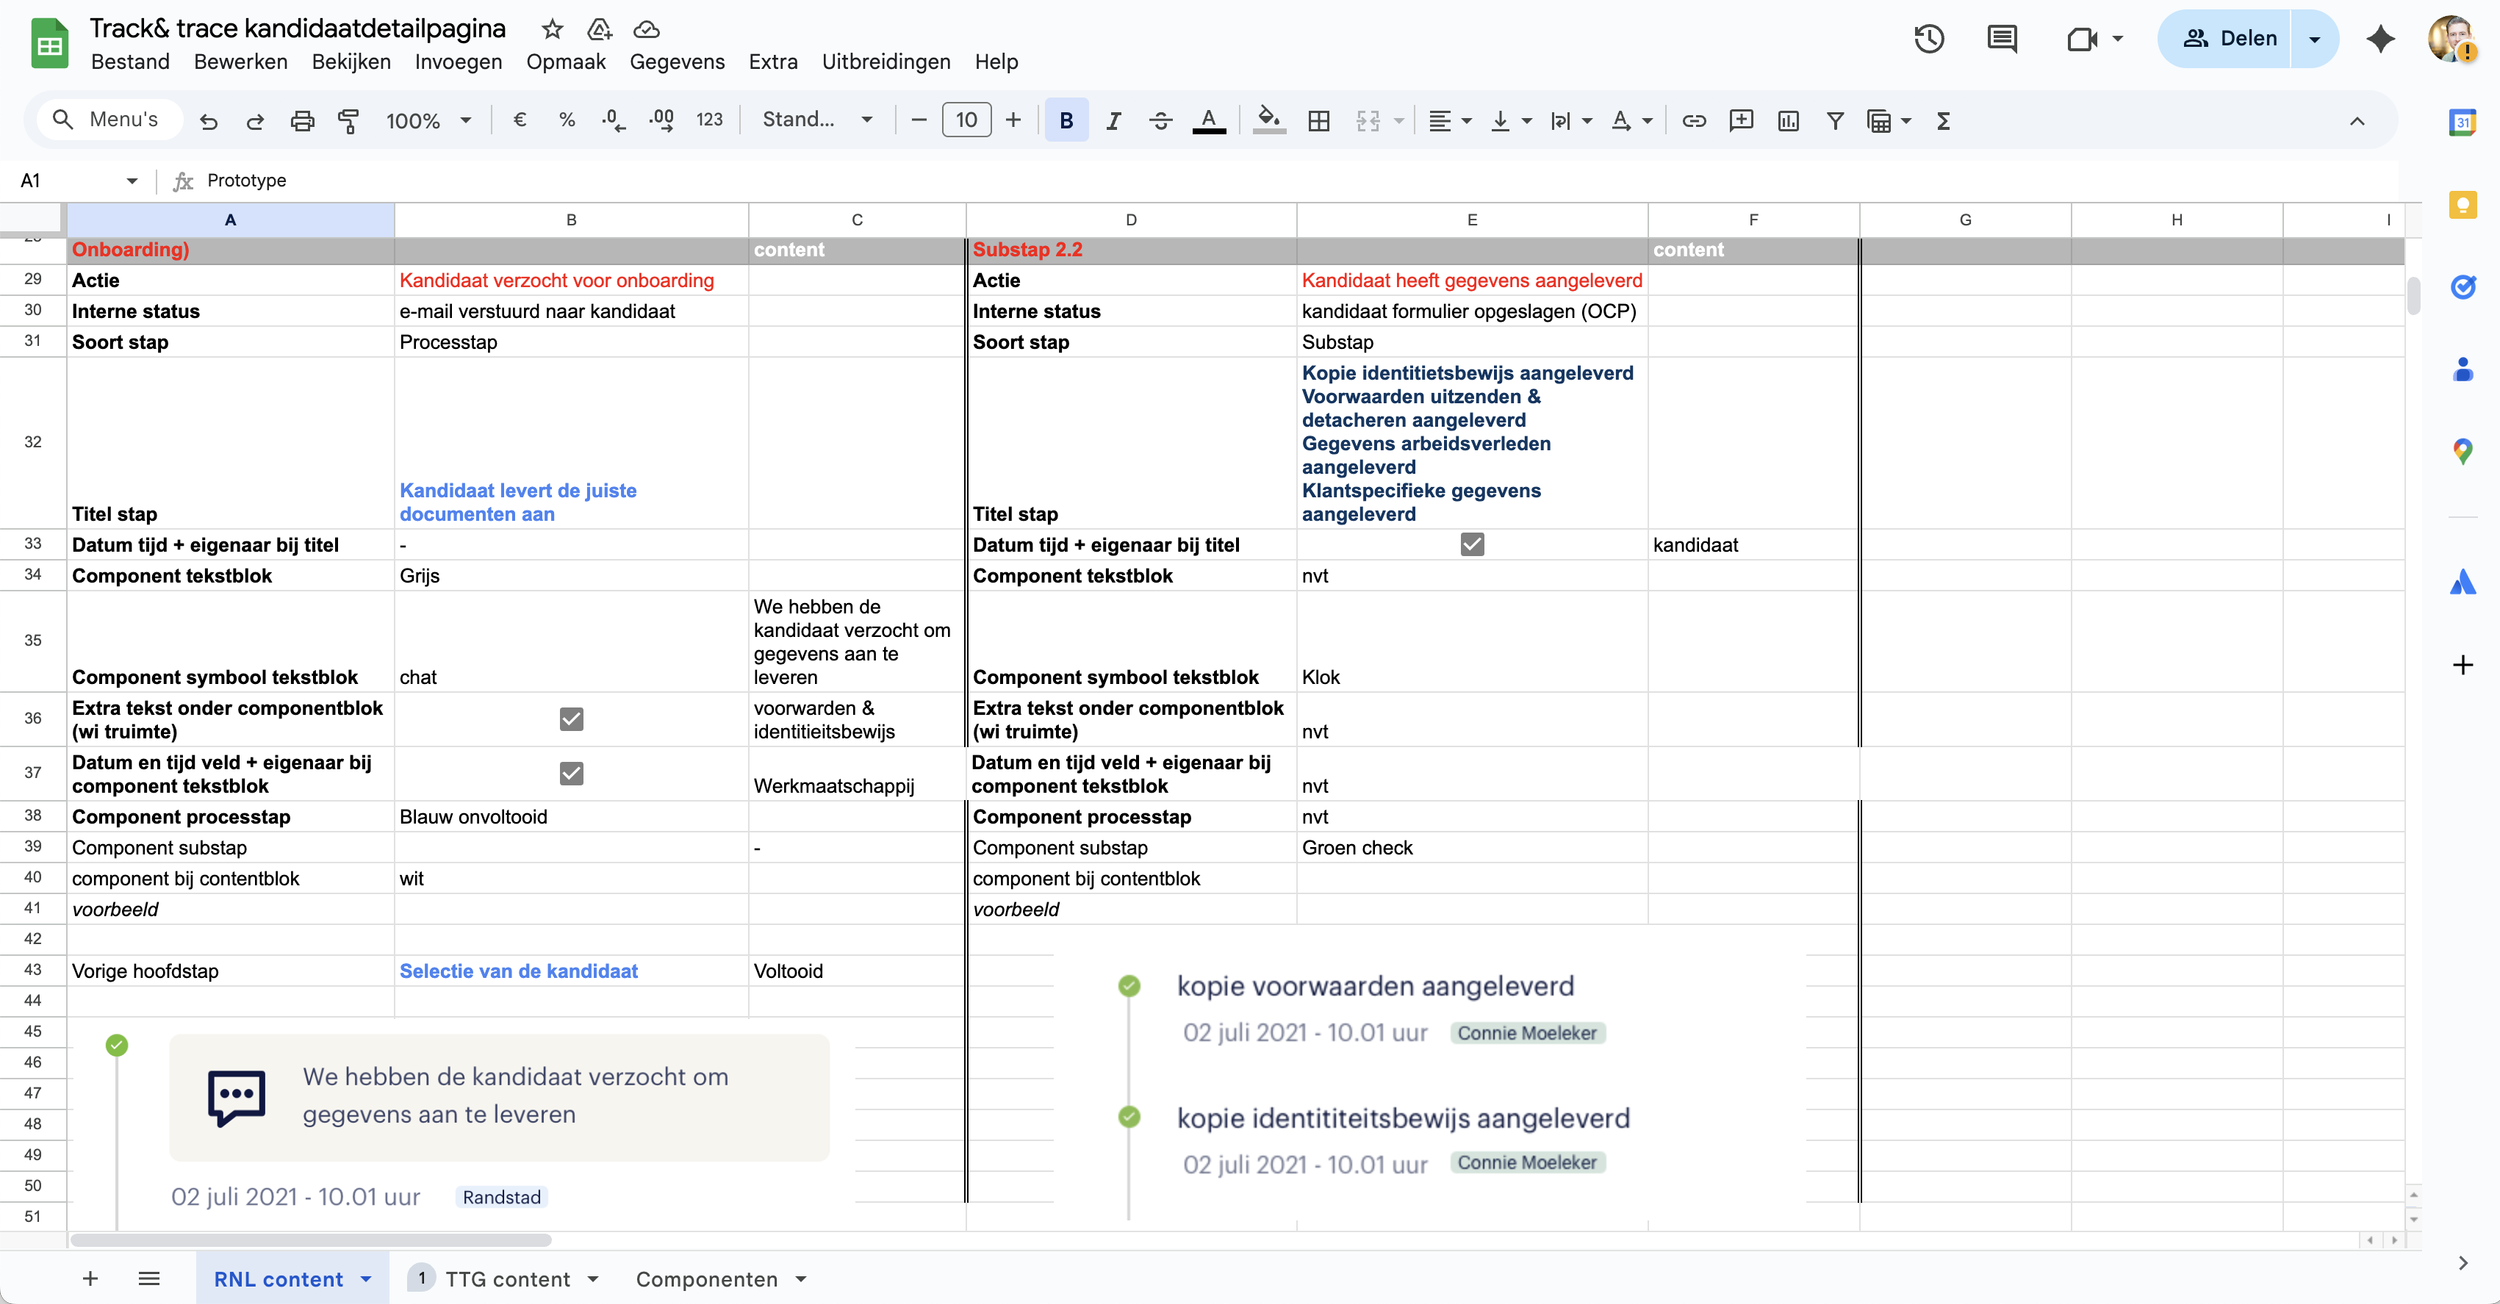Open the zoom 100% dropdown
2500x1304 pixels.
click(428, 121)
